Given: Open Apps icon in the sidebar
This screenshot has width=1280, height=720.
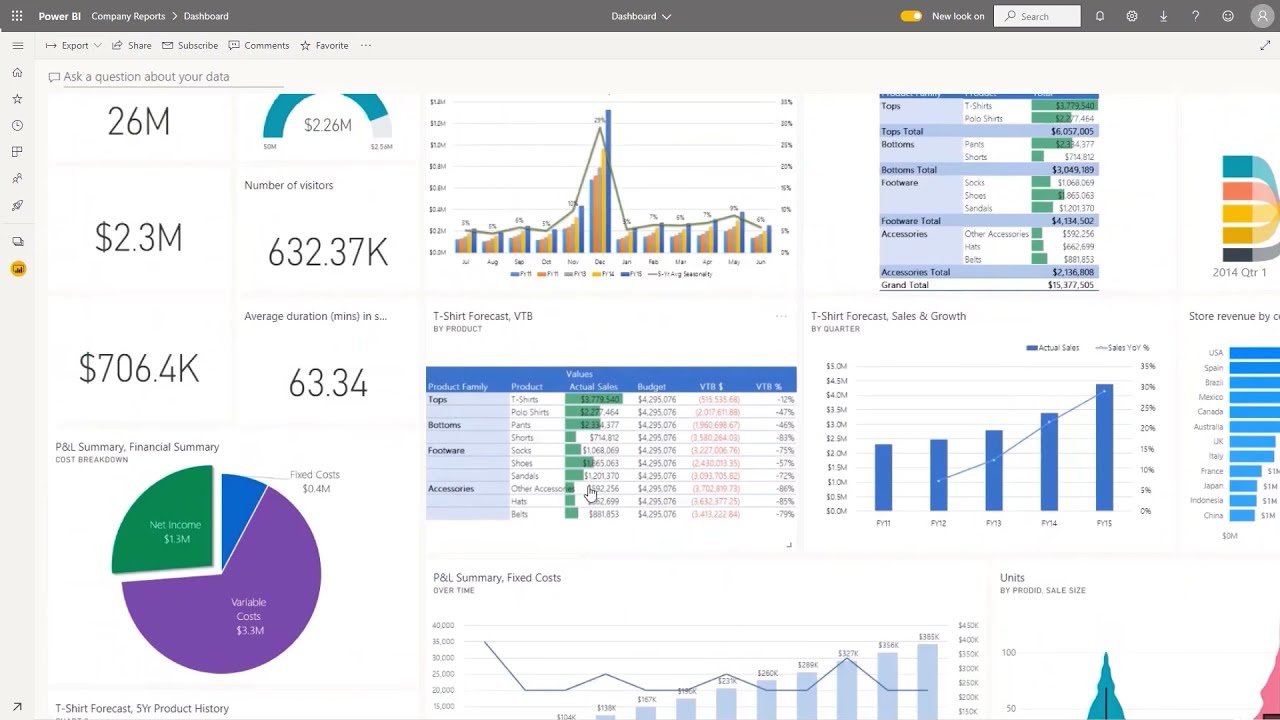Looking at the screenshot, I should (x=17, y=152).
